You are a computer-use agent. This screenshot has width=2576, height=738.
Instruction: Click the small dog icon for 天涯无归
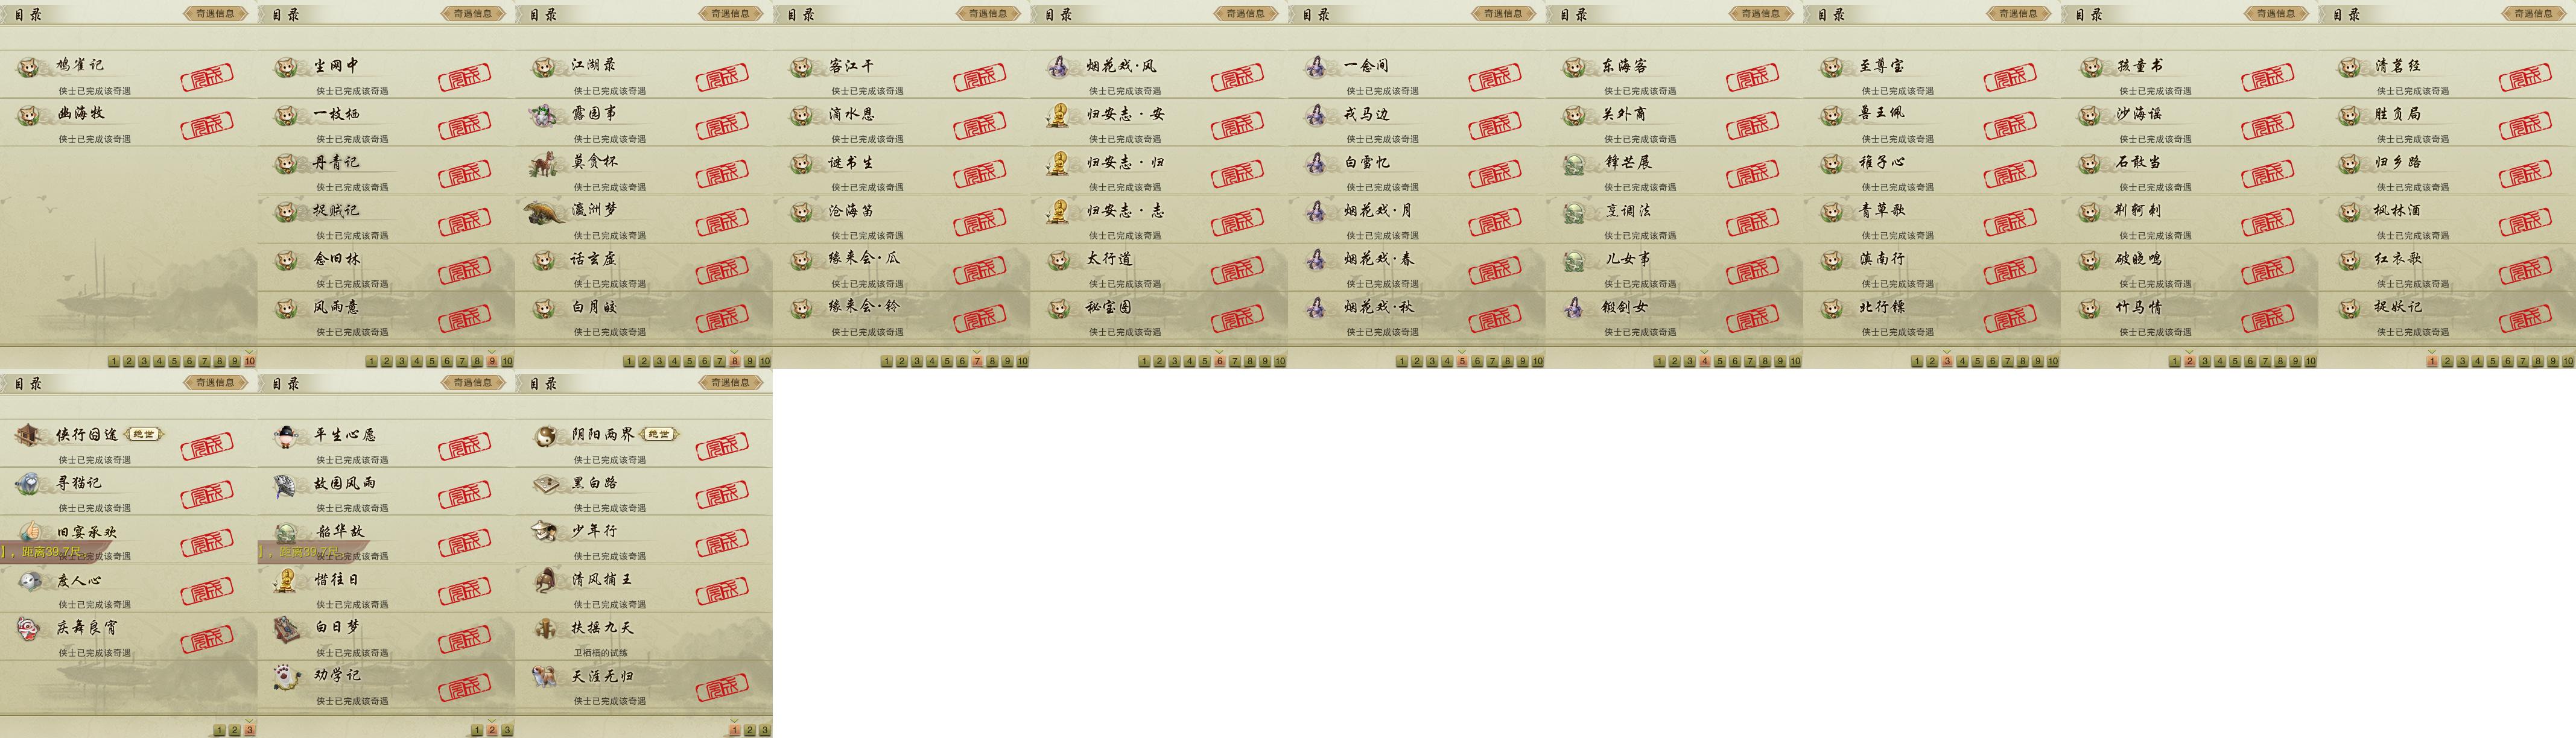pyautogui.click(x=545, y=677)
